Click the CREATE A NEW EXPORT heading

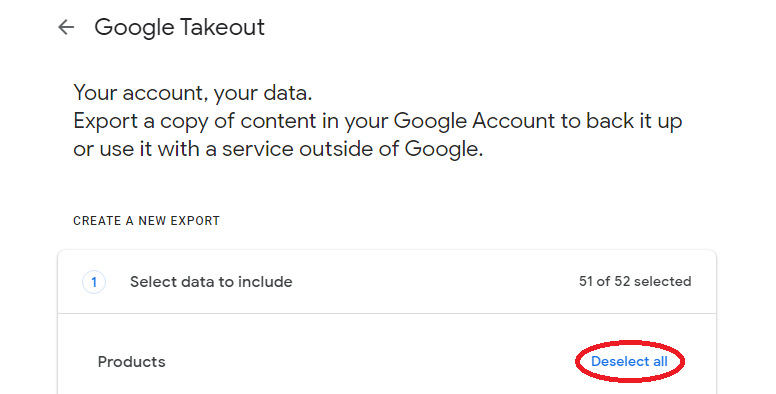tap(146, 221)
